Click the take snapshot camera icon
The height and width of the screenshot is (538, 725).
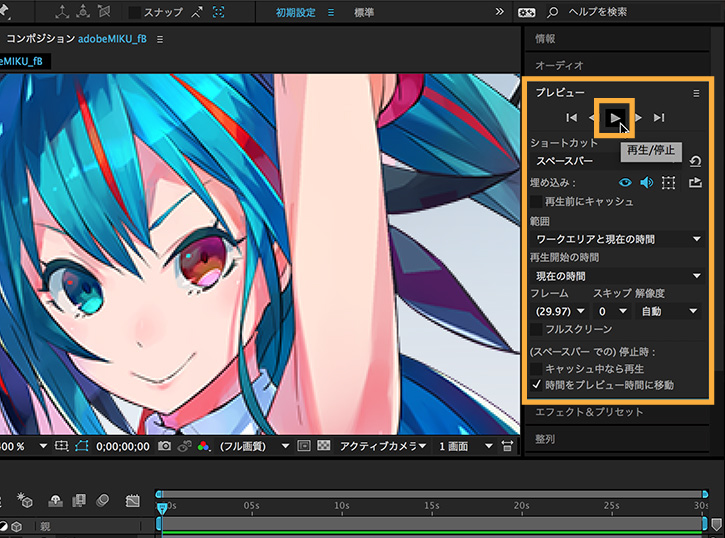[x=164, y=446]
